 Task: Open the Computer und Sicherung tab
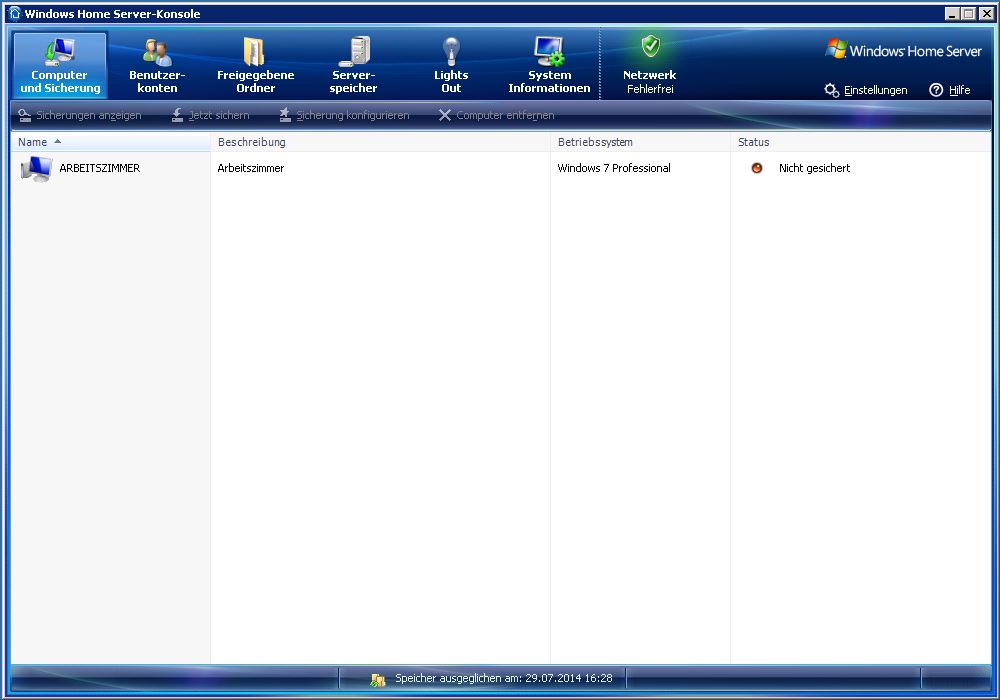pyautogui.click(x=60, y=65)
